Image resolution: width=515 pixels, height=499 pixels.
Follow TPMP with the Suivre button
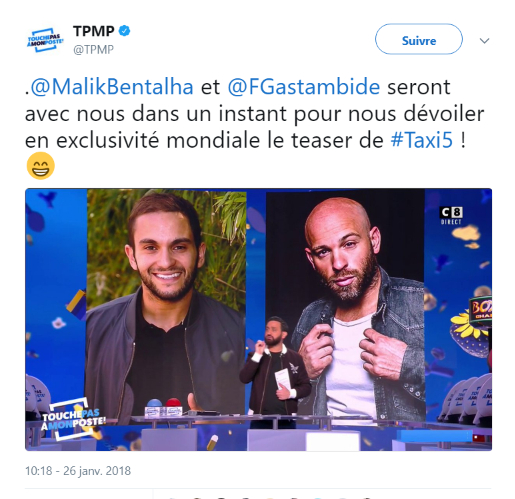click(419, 39)
